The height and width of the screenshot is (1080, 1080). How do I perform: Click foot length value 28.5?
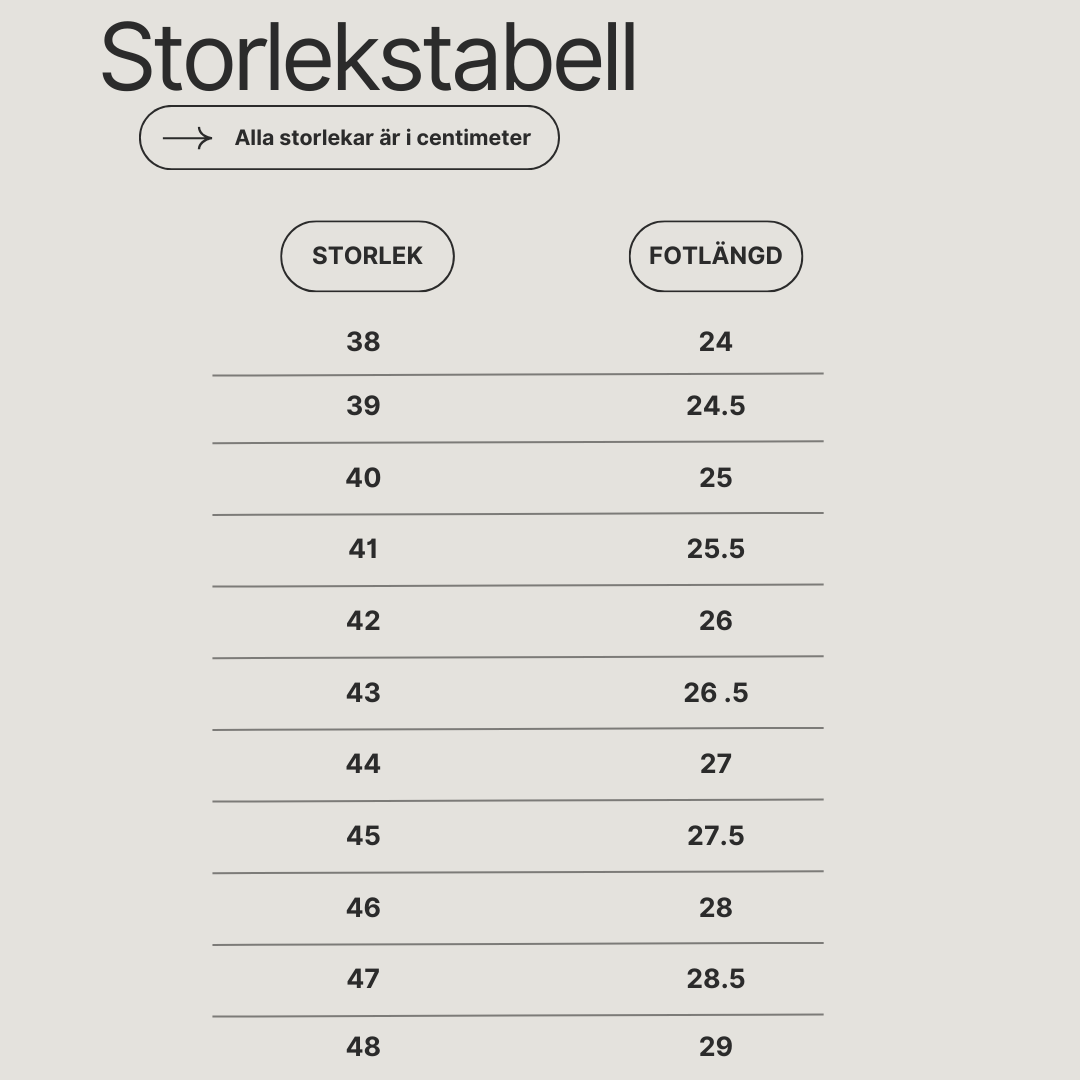pyautogui.click(x=716, y=979)
